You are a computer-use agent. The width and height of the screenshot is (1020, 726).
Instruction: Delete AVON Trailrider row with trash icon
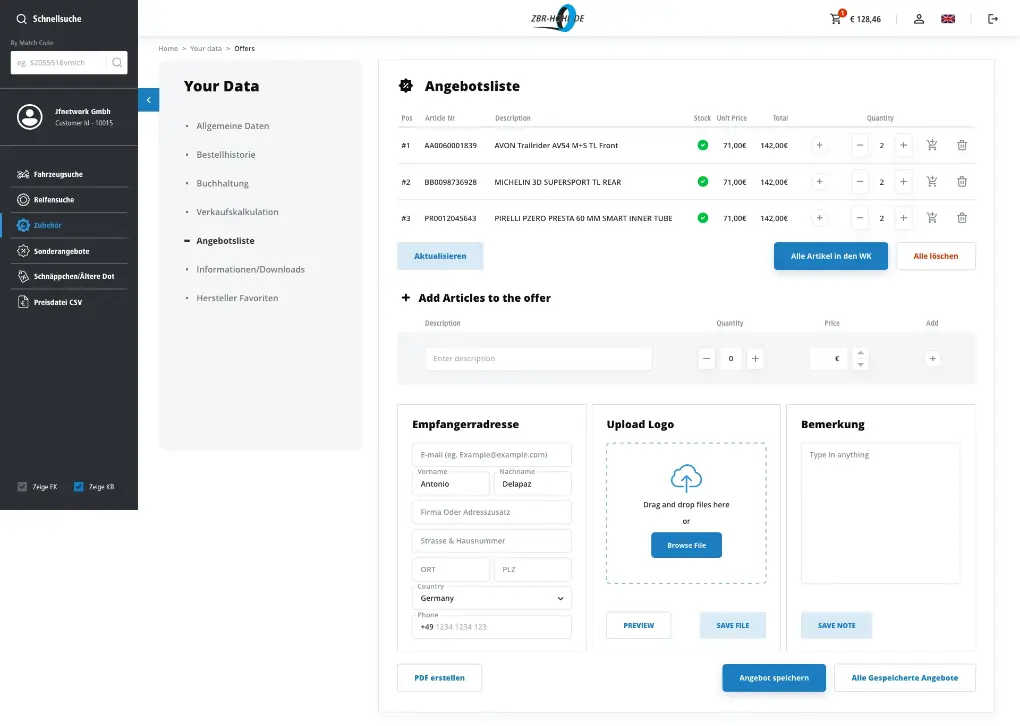[x=961, y=145]
